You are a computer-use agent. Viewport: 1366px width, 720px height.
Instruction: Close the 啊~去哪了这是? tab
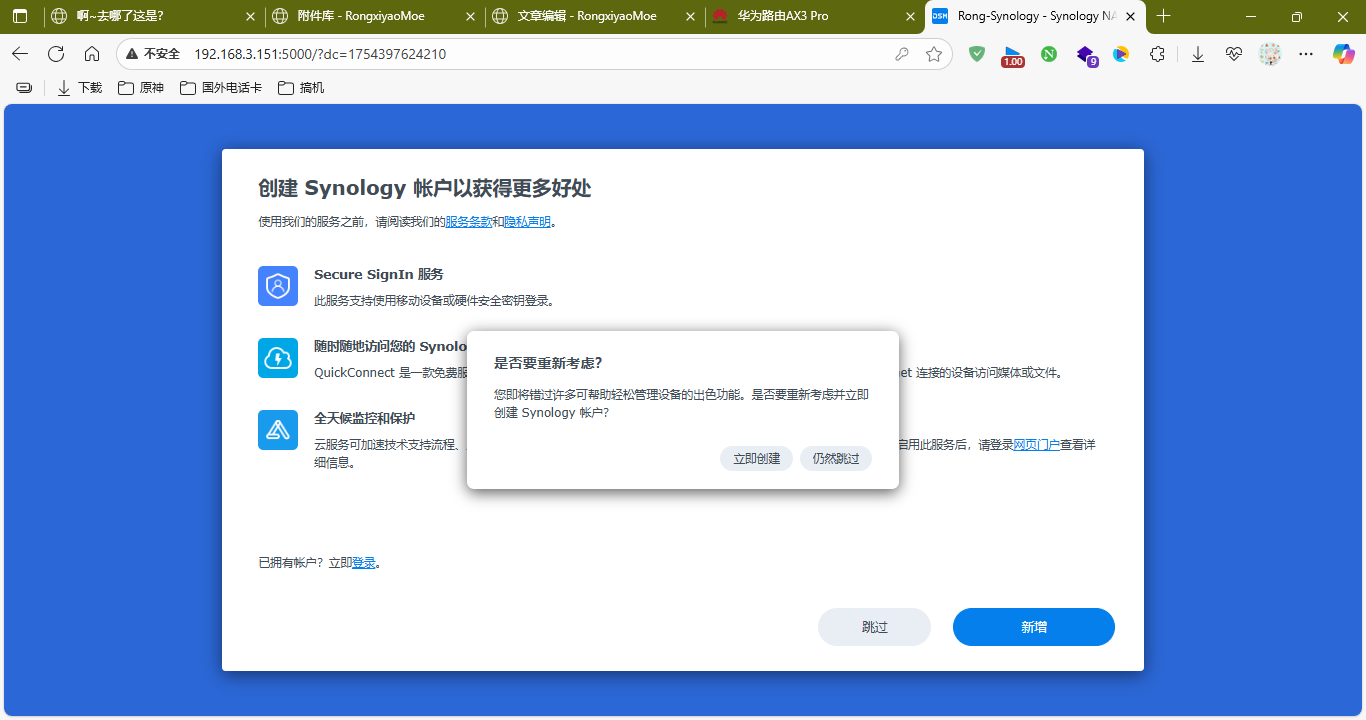coord(251,16)
